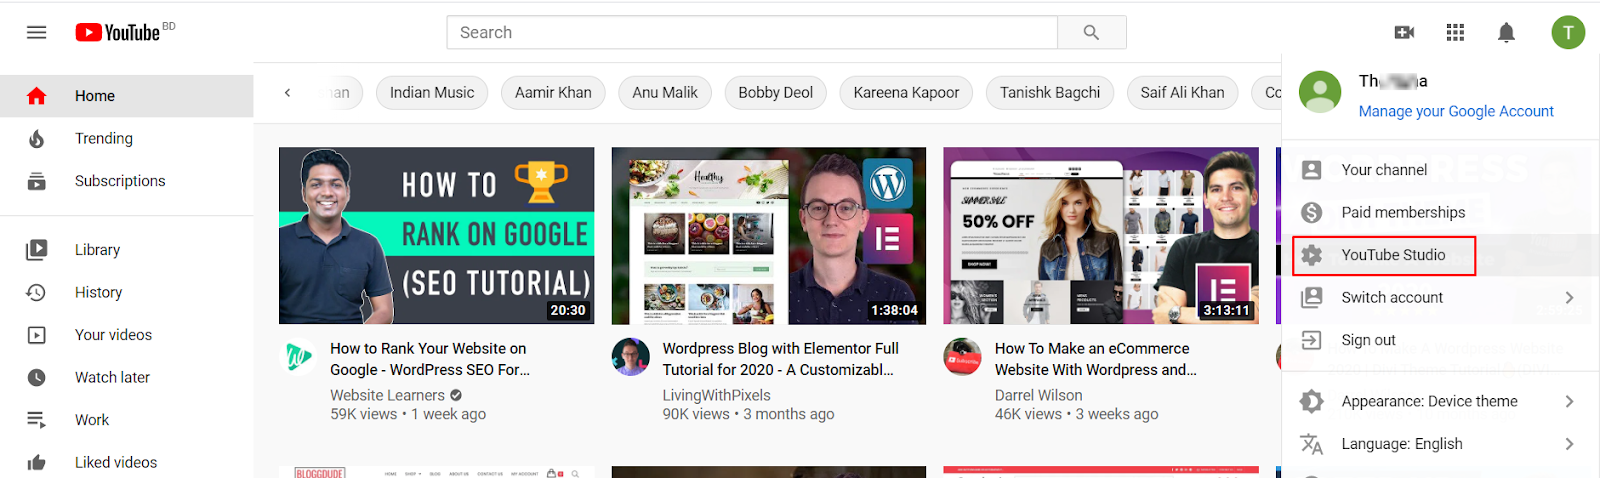Viewport: 1600px width, 478px height.
Task: Open the notifications bell
Action: click(1506, 32)
